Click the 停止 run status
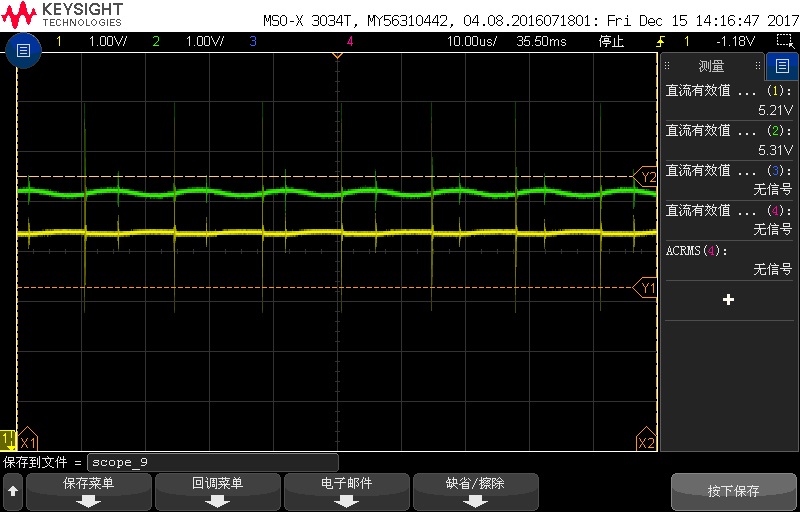The height and width of the screenshot is (512, 800). (611, 41)
